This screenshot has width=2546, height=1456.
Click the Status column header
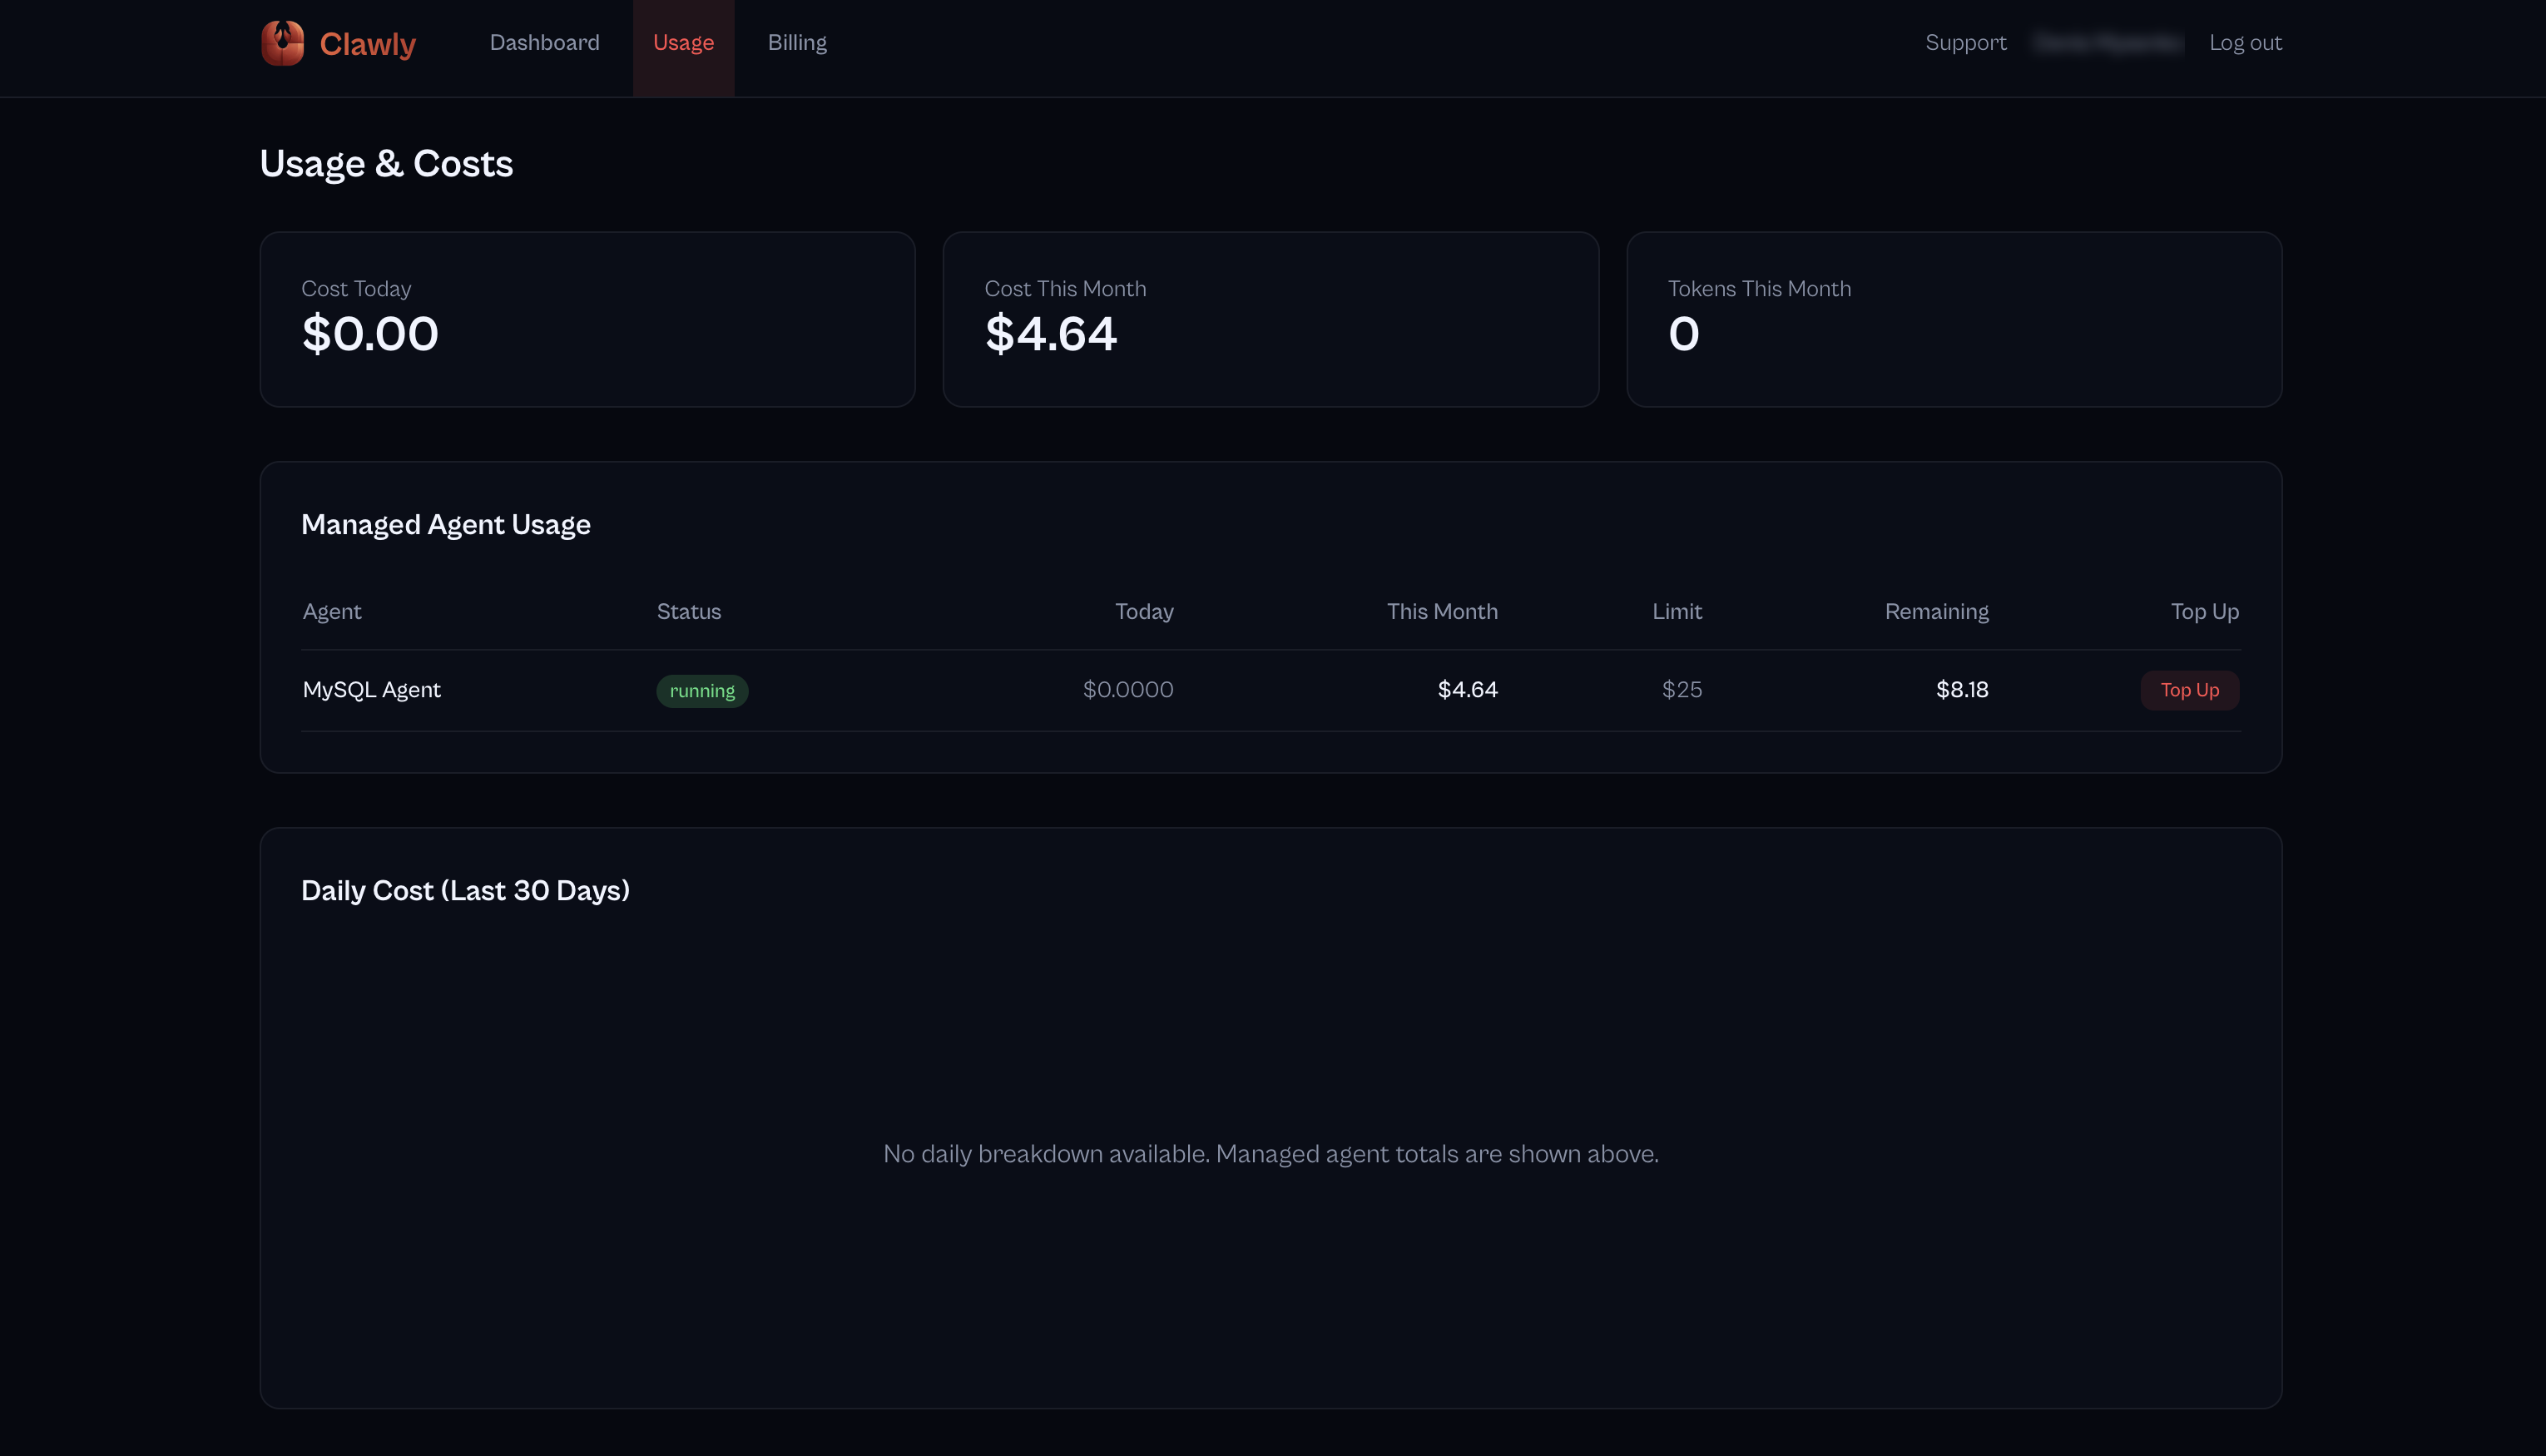688,611
